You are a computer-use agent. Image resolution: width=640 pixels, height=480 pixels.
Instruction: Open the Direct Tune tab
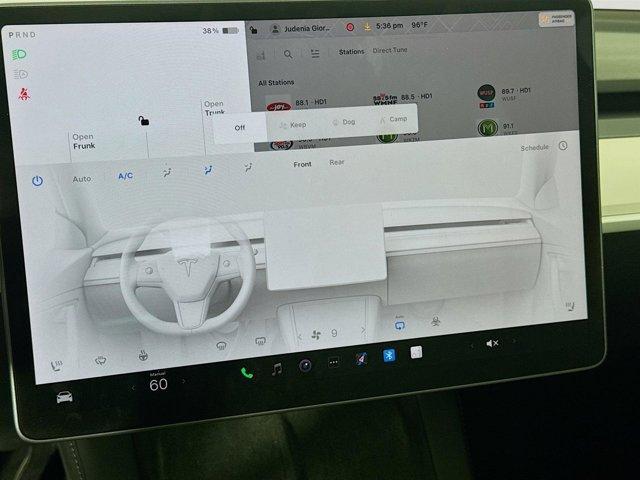[x=390, y=50]
